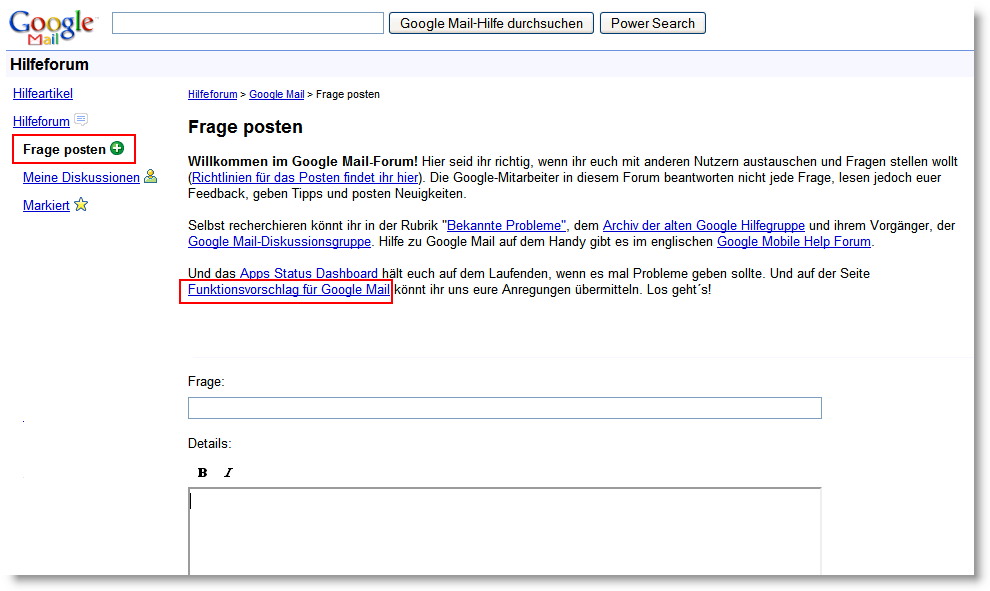Click into the Frage input field
This screenshot has width=990, height=591.
[x=504, y=408]
